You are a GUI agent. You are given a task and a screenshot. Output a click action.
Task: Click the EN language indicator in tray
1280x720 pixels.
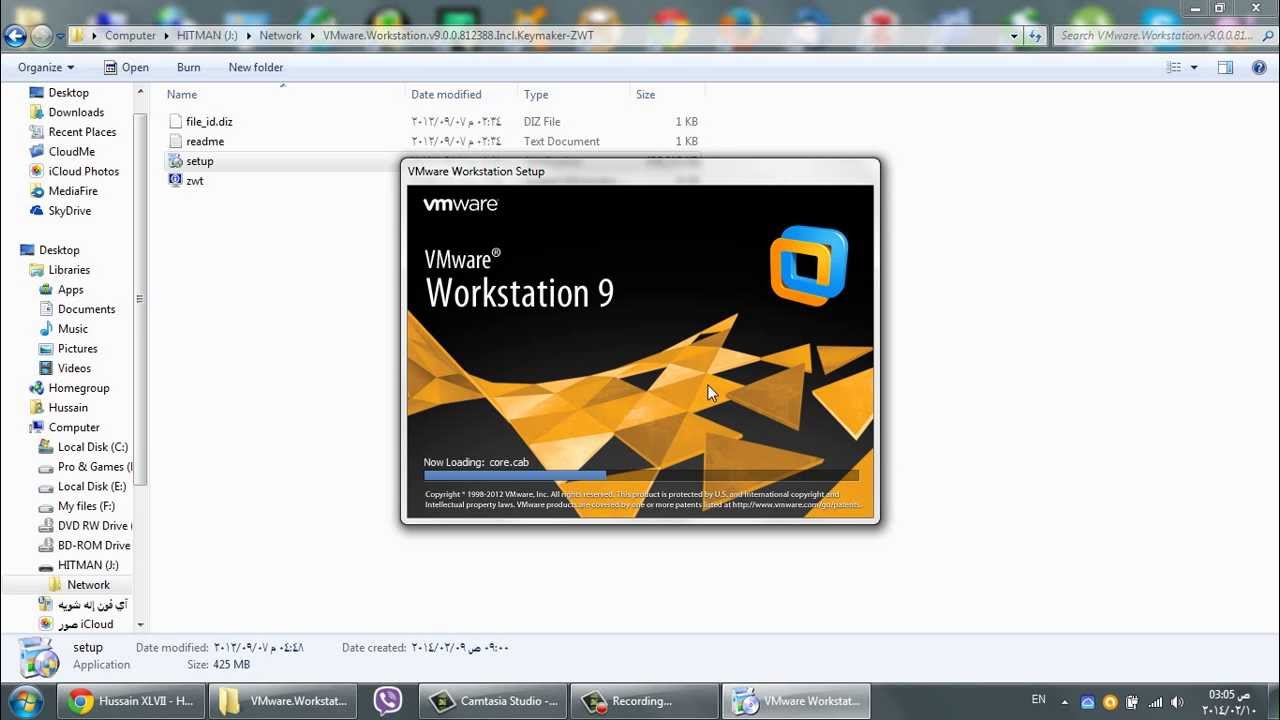[x=1038, y=700]
